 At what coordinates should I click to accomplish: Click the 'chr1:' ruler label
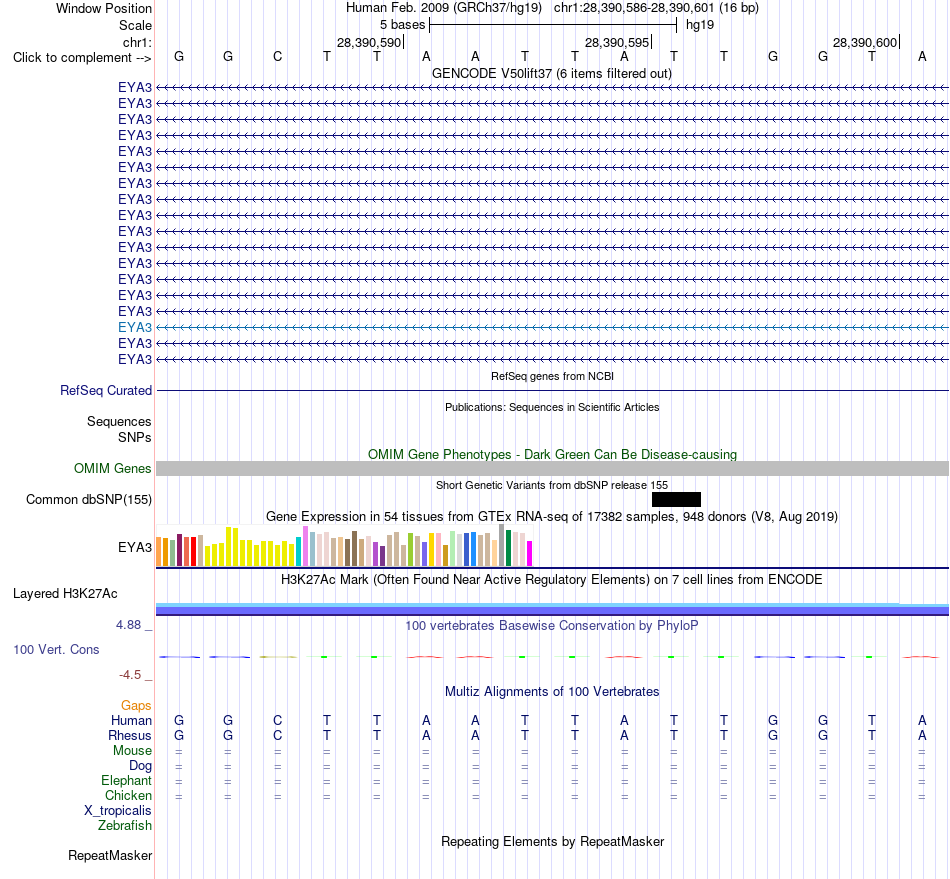click(137, 42)
